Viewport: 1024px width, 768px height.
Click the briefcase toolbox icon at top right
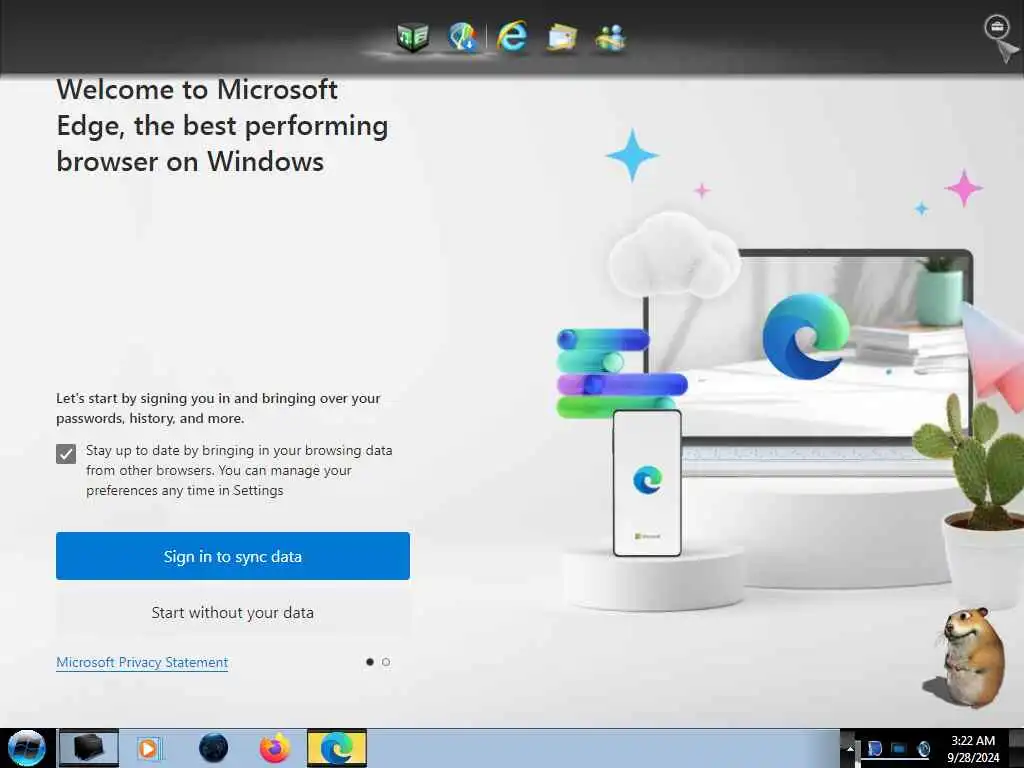coord(996,27)
